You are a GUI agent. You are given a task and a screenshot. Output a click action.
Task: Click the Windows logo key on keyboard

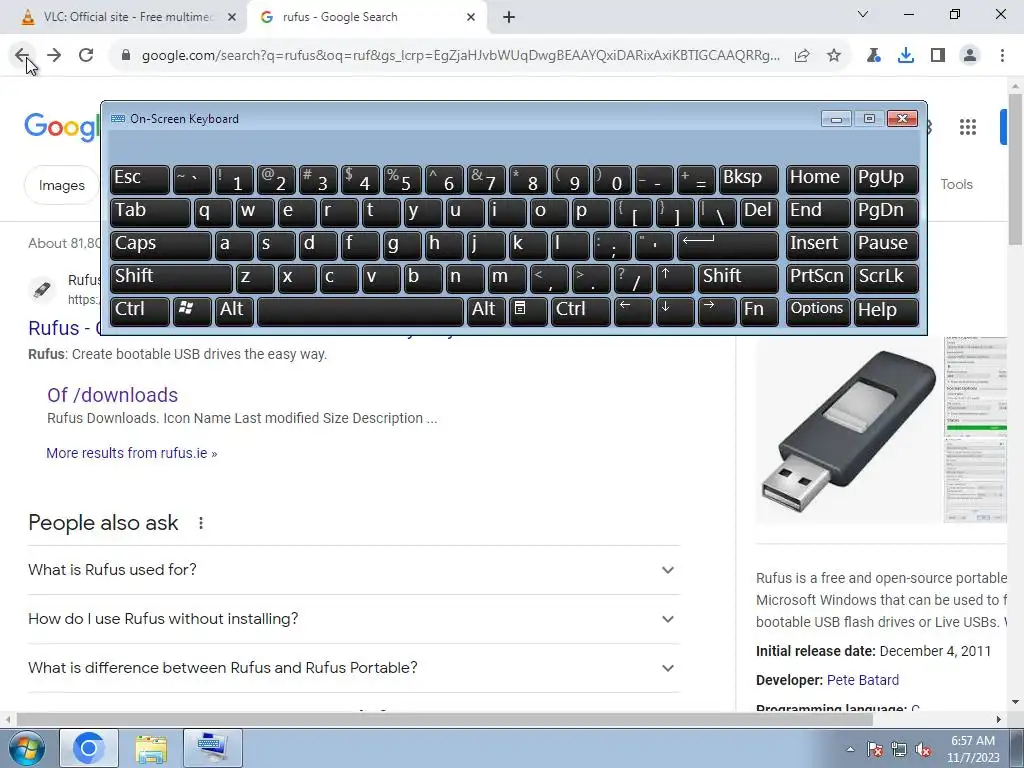click(x=192, y=311)
